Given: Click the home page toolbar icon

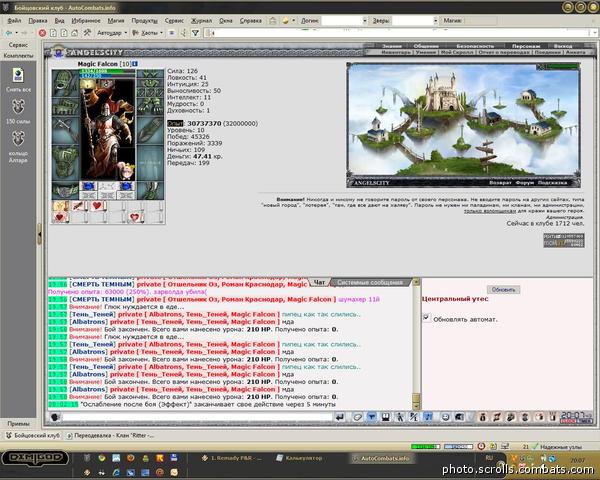Looking at the screenshot, I should [75, 33].
